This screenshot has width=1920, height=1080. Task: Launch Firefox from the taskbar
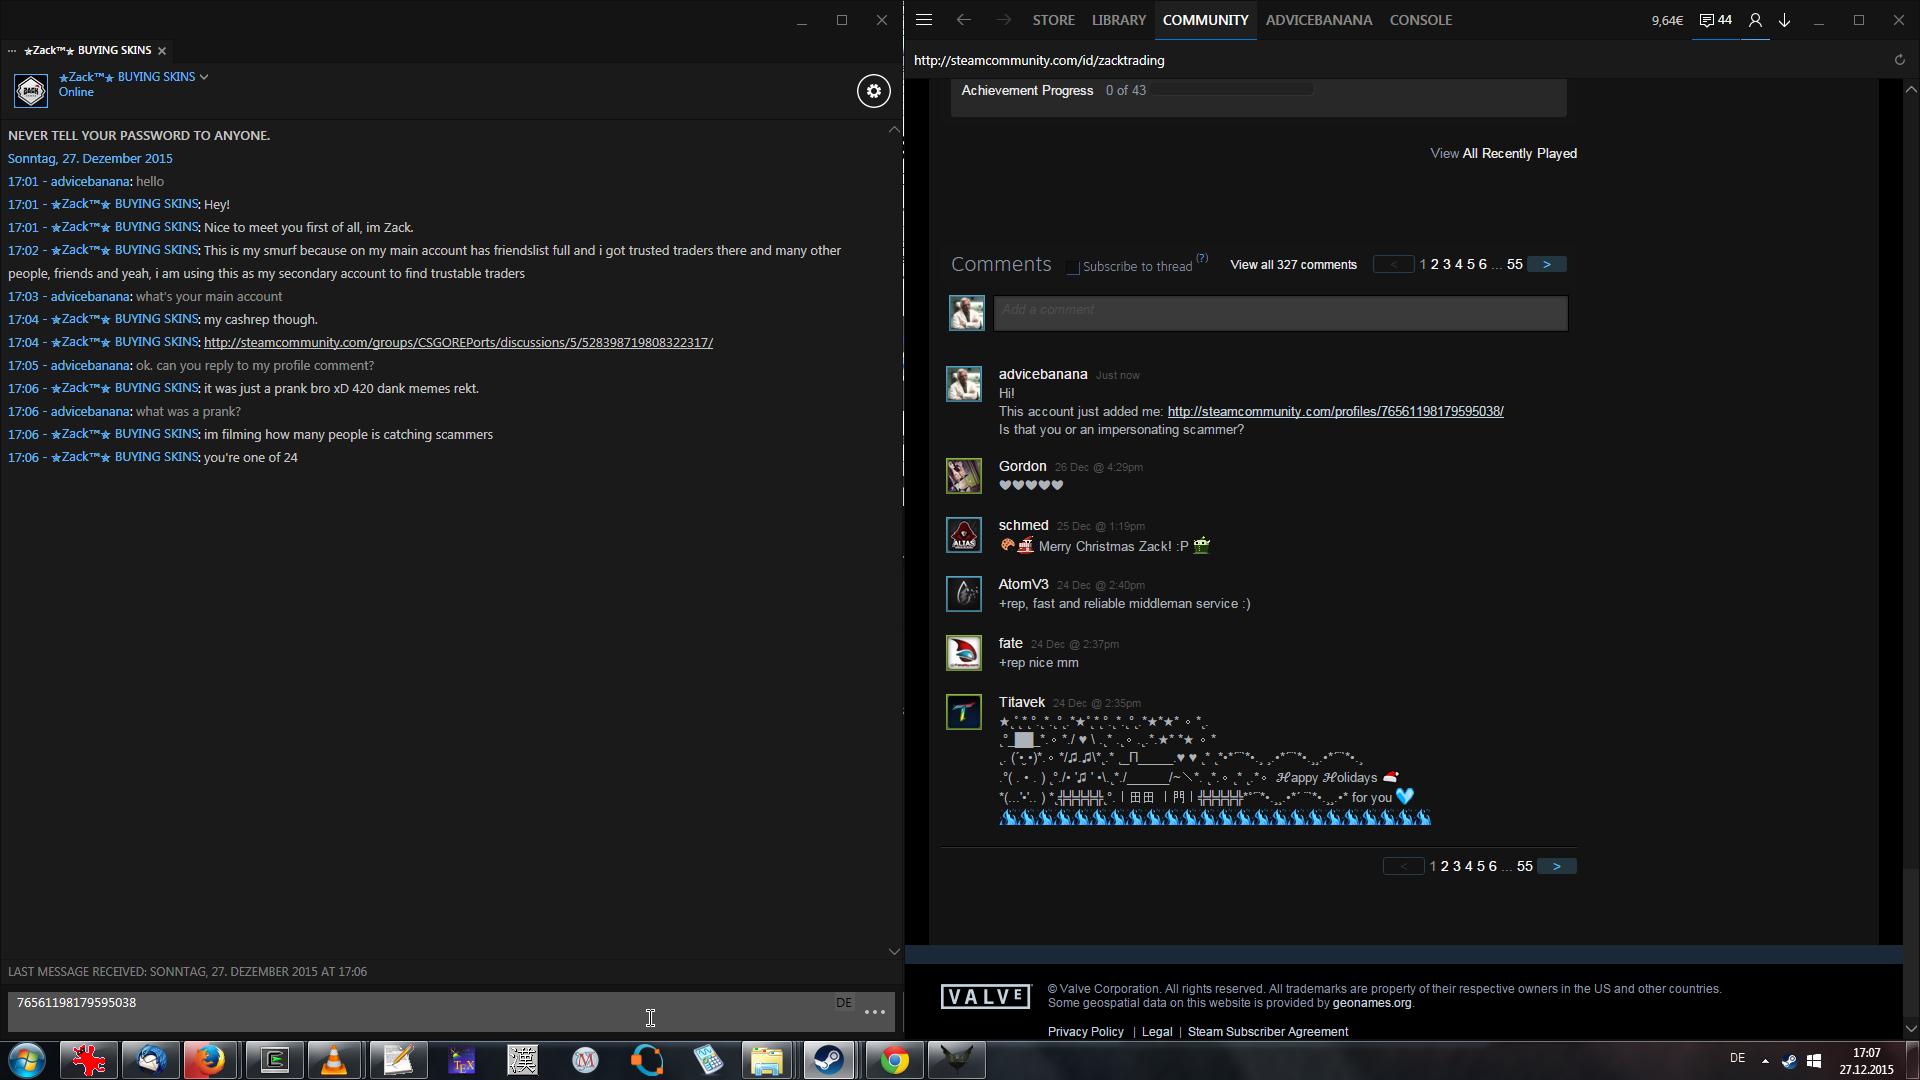coord(210,1060)
